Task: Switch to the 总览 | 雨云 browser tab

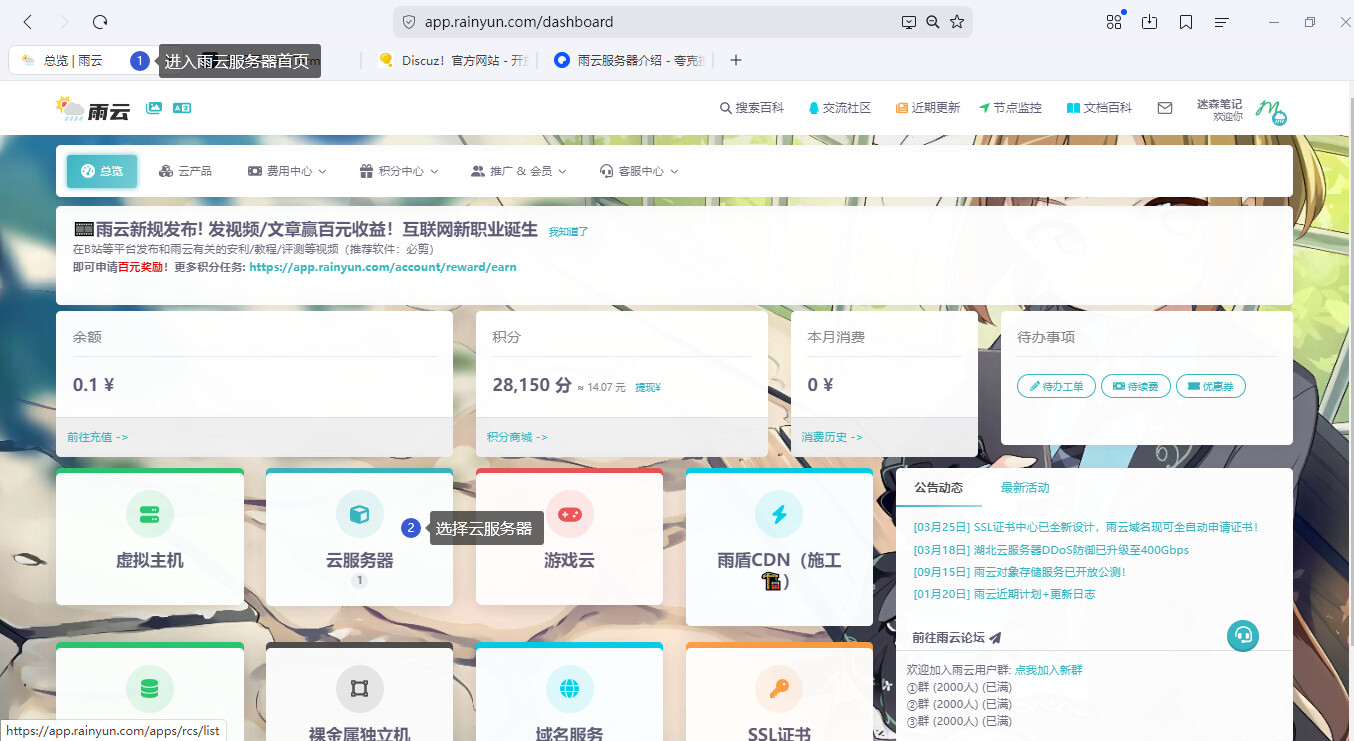Action: click(x=72, y=60)
